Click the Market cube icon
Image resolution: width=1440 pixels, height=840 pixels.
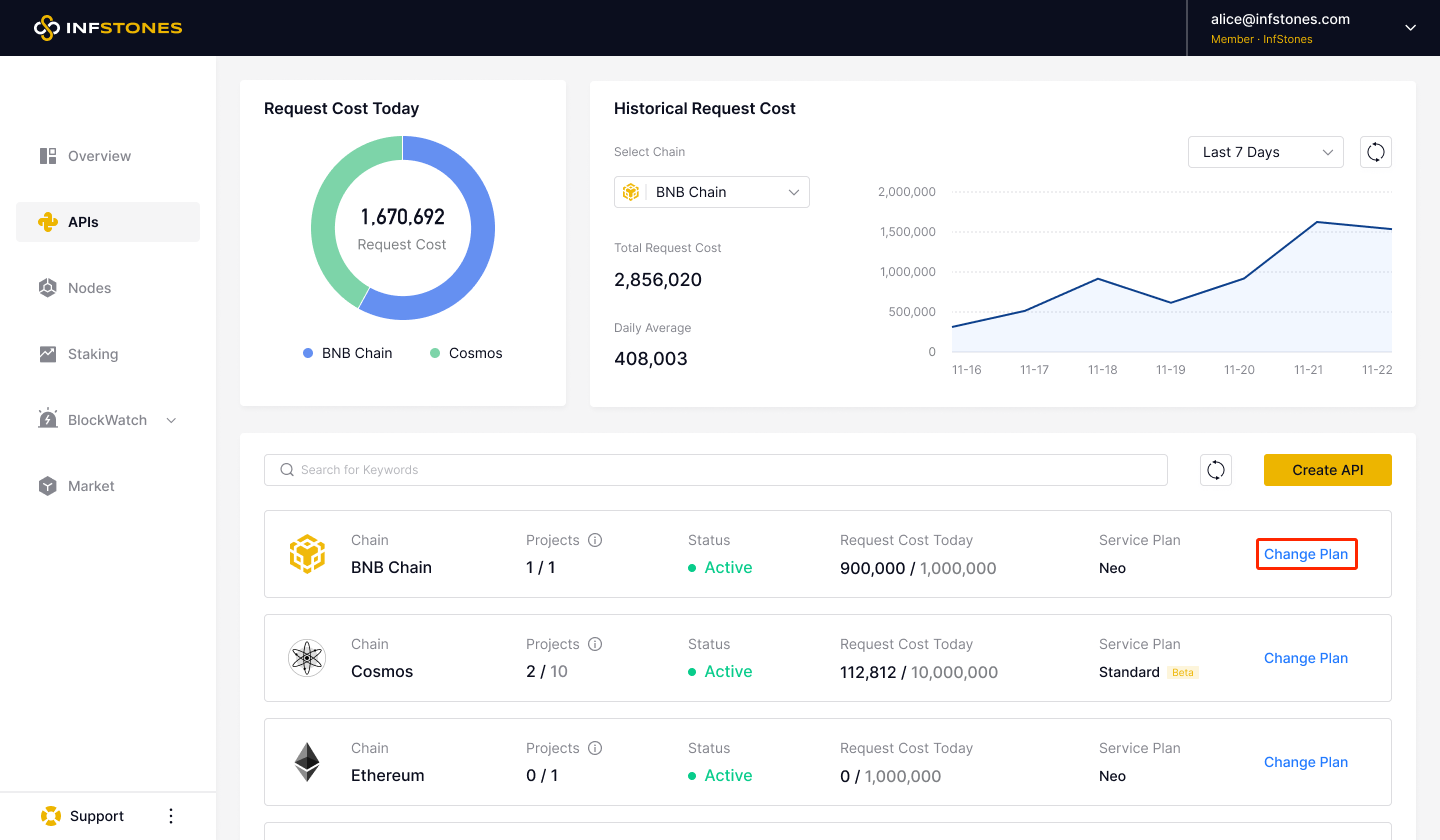coord(48,486)
